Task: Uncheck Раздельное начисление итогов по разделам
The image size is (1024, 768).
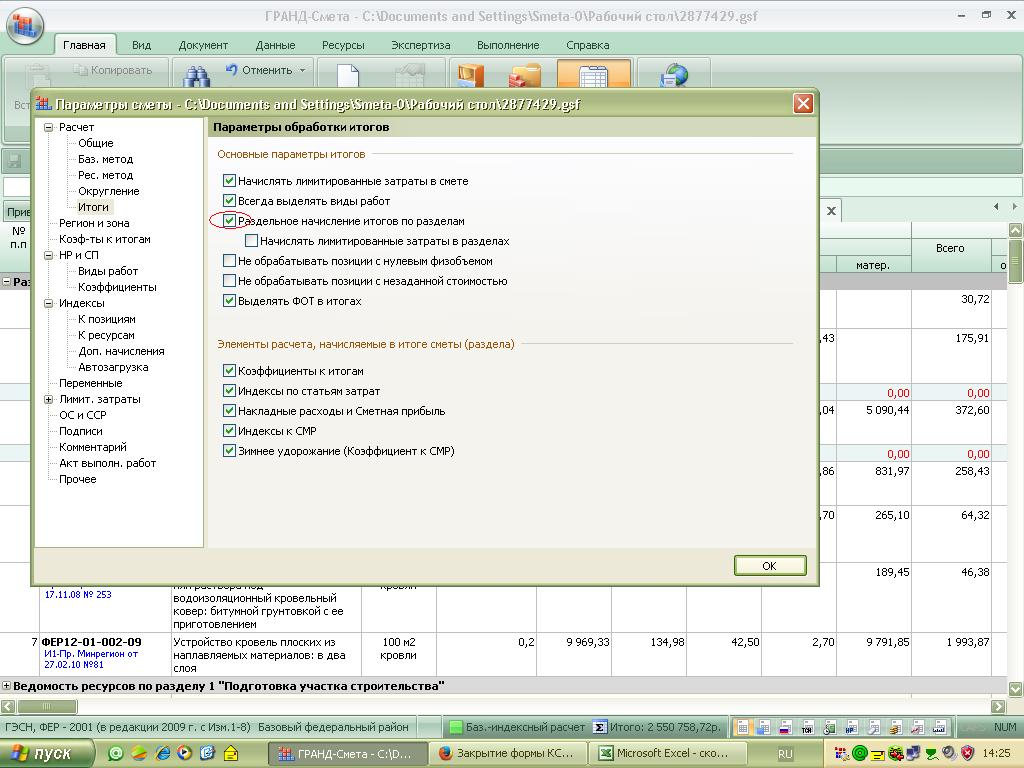Action: pos(230,221)
